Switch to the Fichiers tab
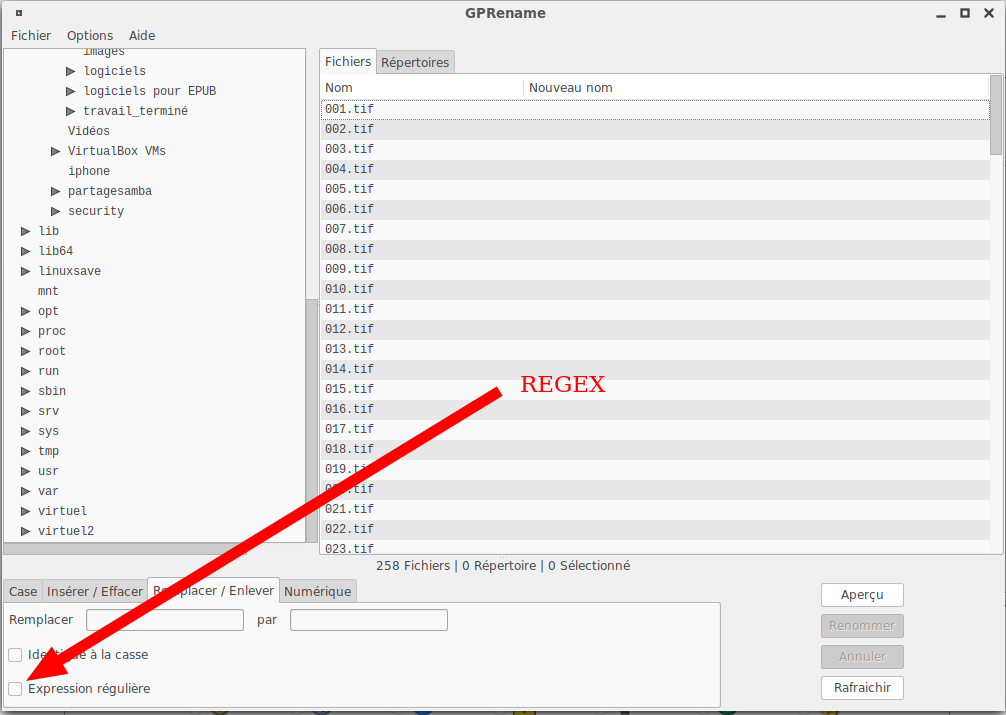1006x715 pixels. [348, 62]
